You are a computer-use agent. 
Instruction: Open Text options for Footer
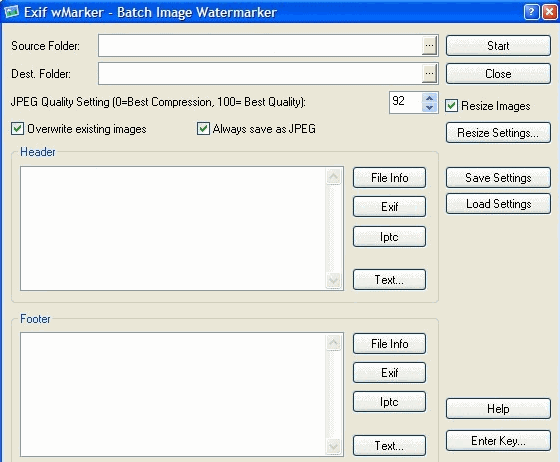389,446
